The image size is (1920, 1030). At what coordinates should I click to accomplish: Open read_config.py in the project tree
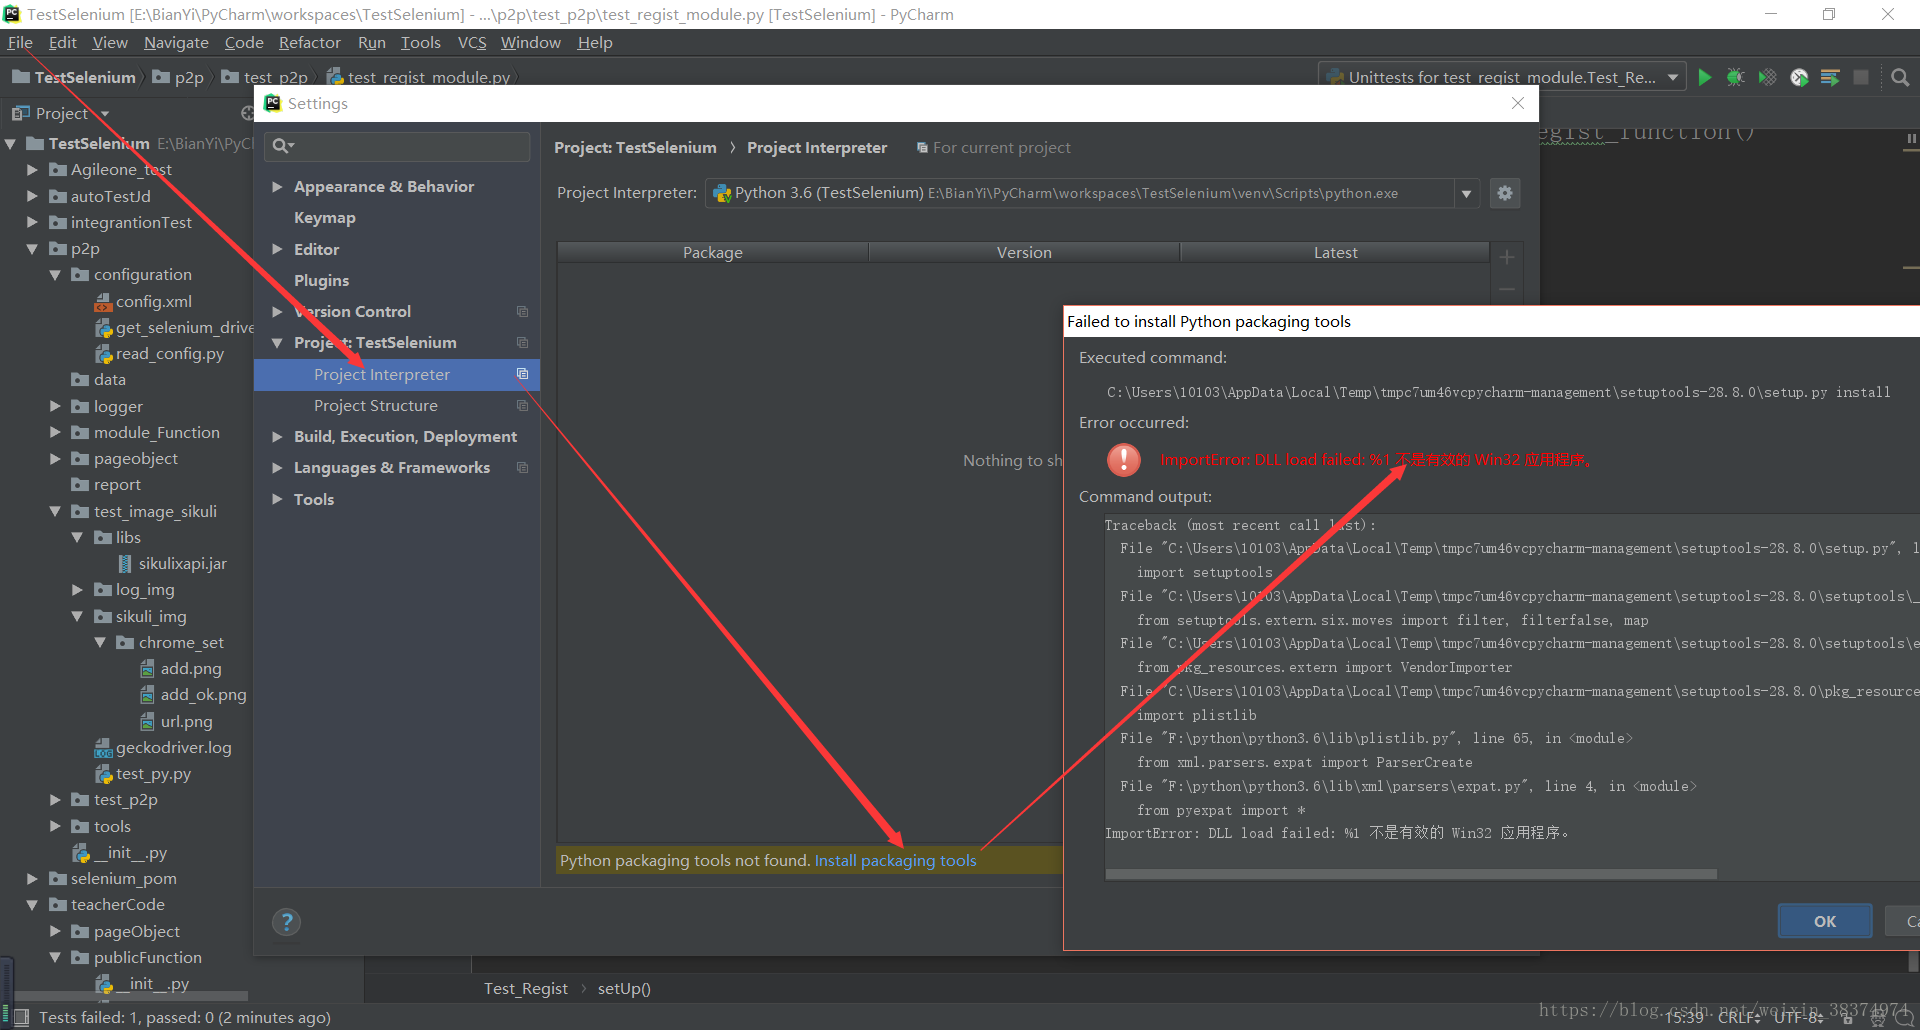[169, 353]
